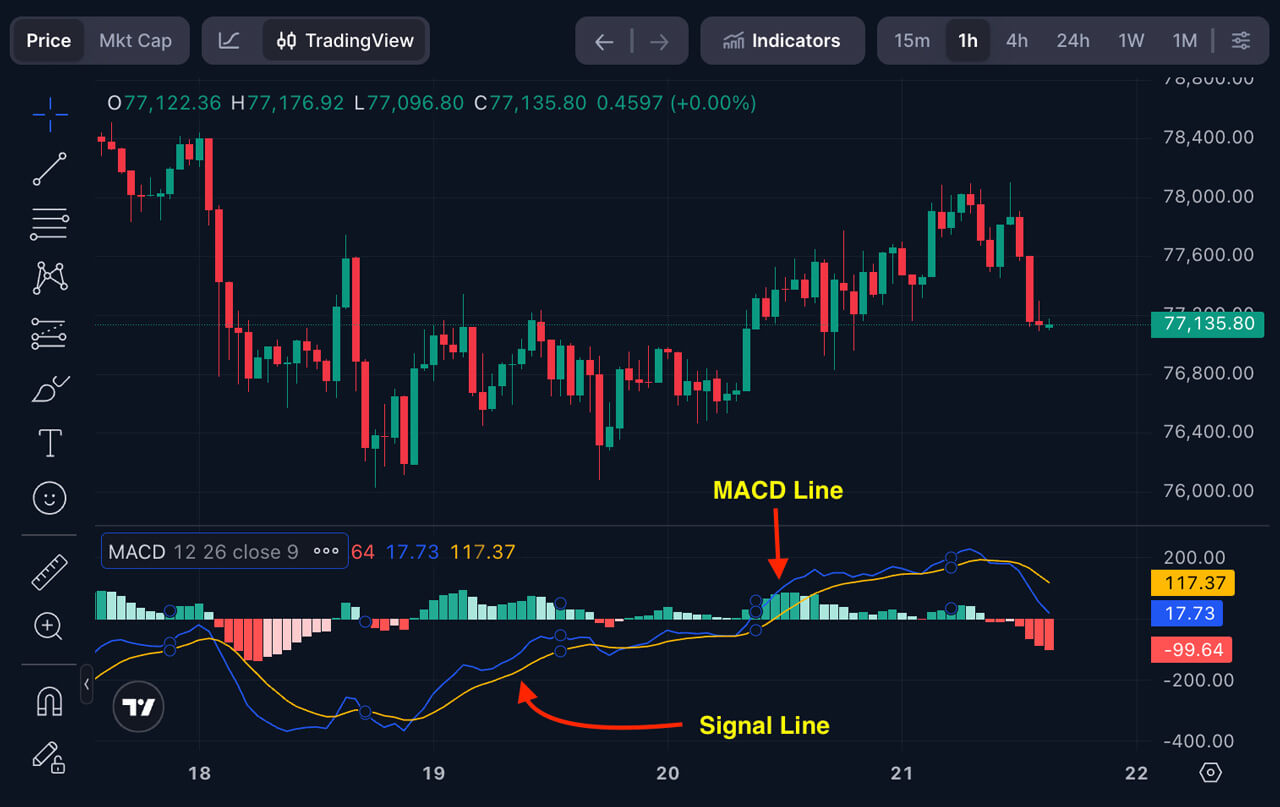Viewport: 1280px width, 807px height.
Task: Show Mkt Cap chart data
Action: (x=135, y=41)
